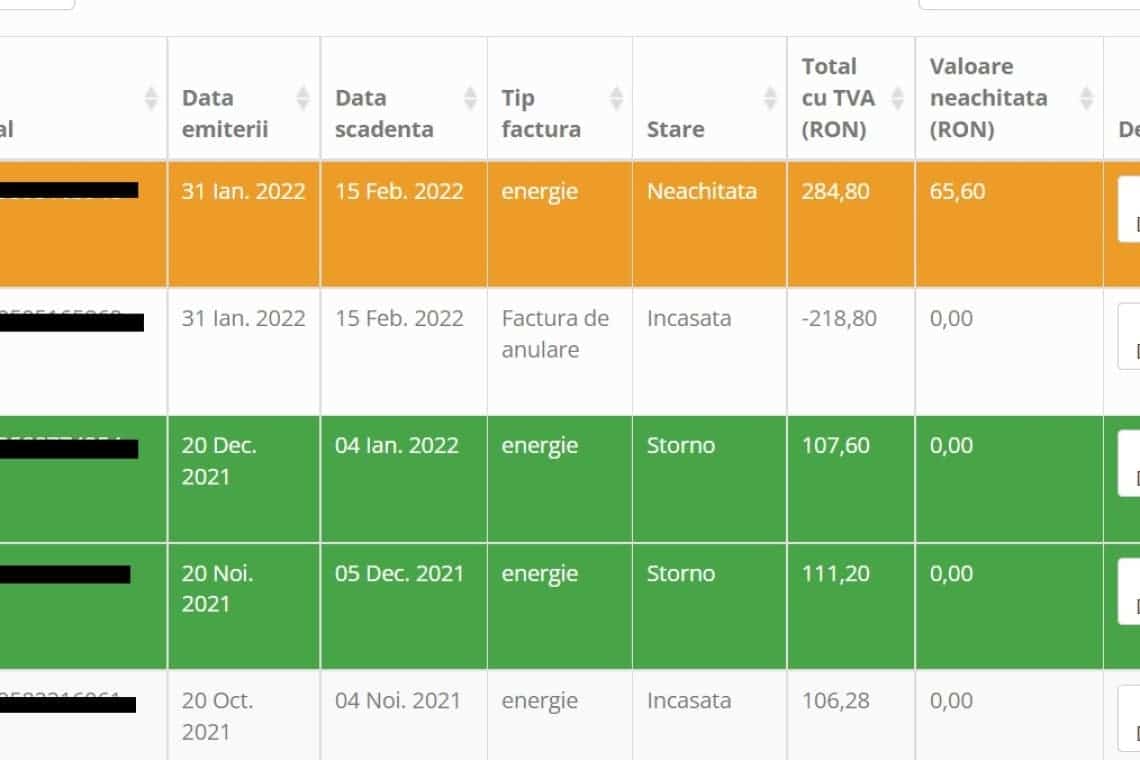
Task: Click details button in 20 Dec. 2021 row
Action: coord(1129,464)
